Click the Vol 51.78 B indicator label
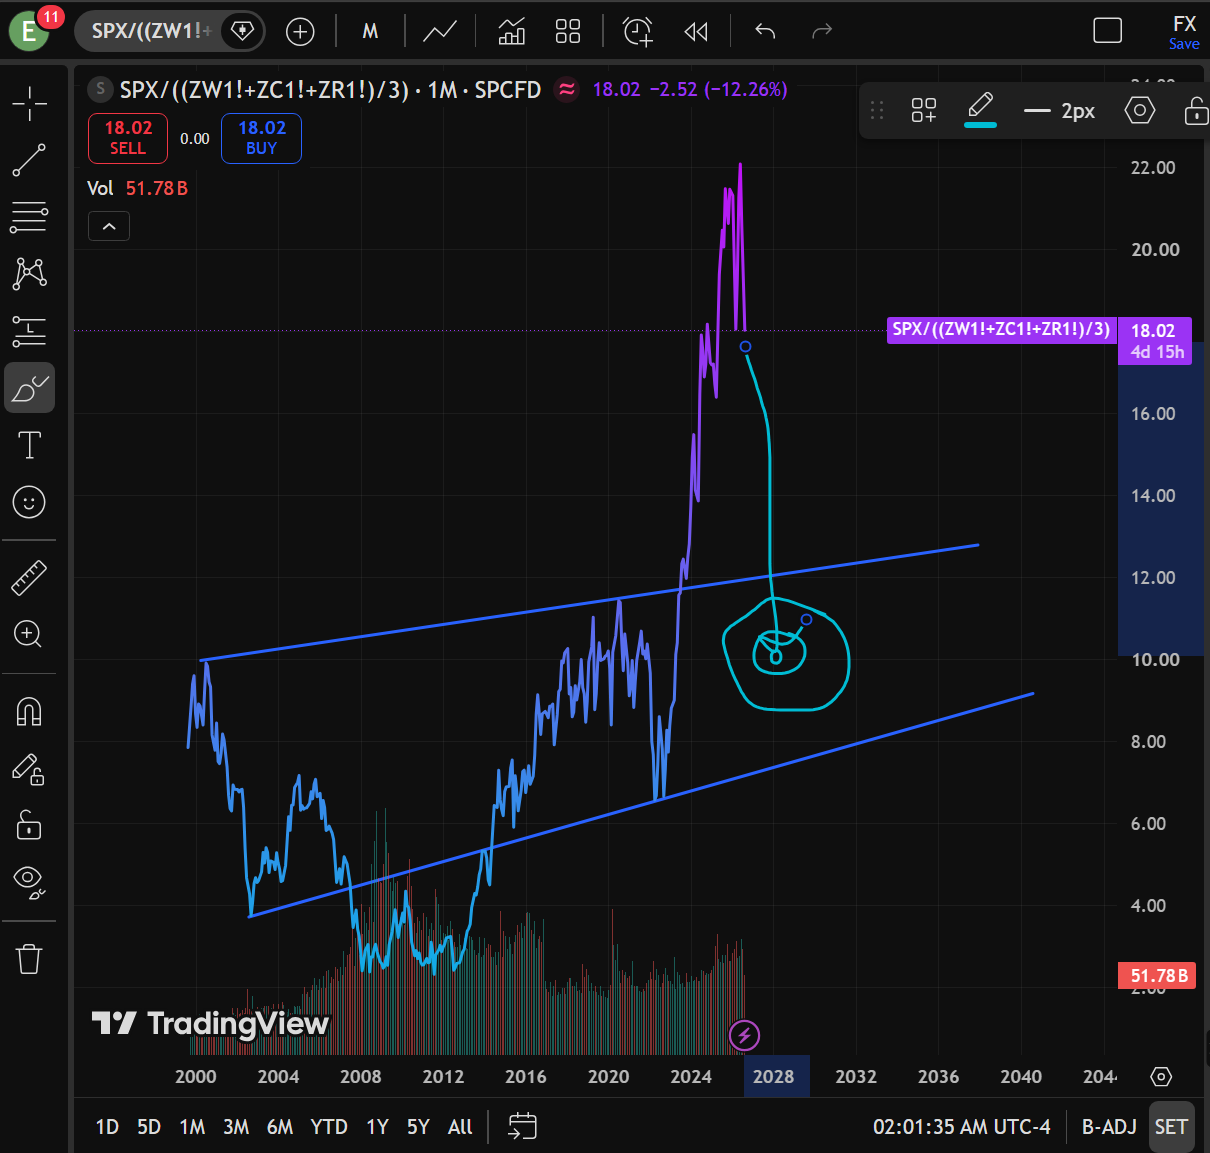Viewport: 1210px width, 1153px height. pos(137,188)
